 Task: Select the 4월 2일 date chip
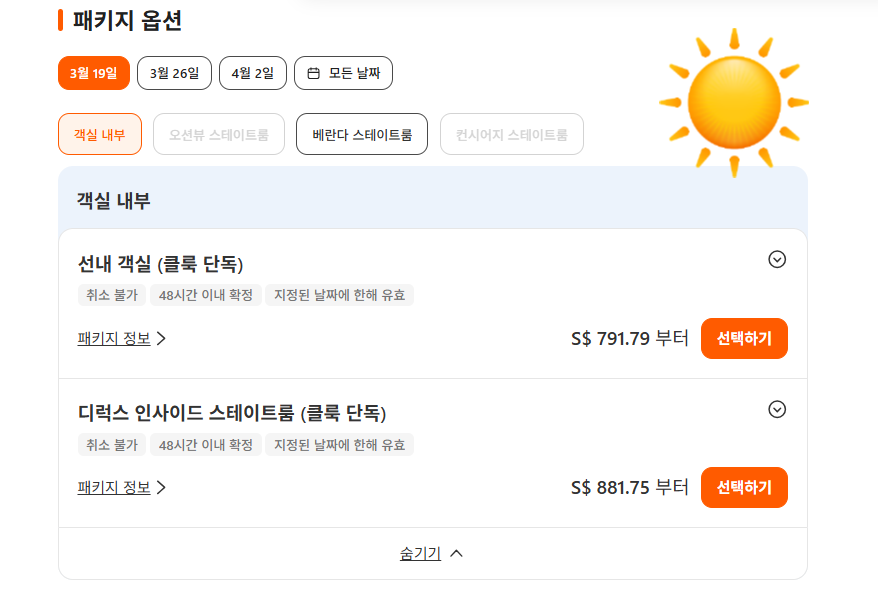[253, 73]
